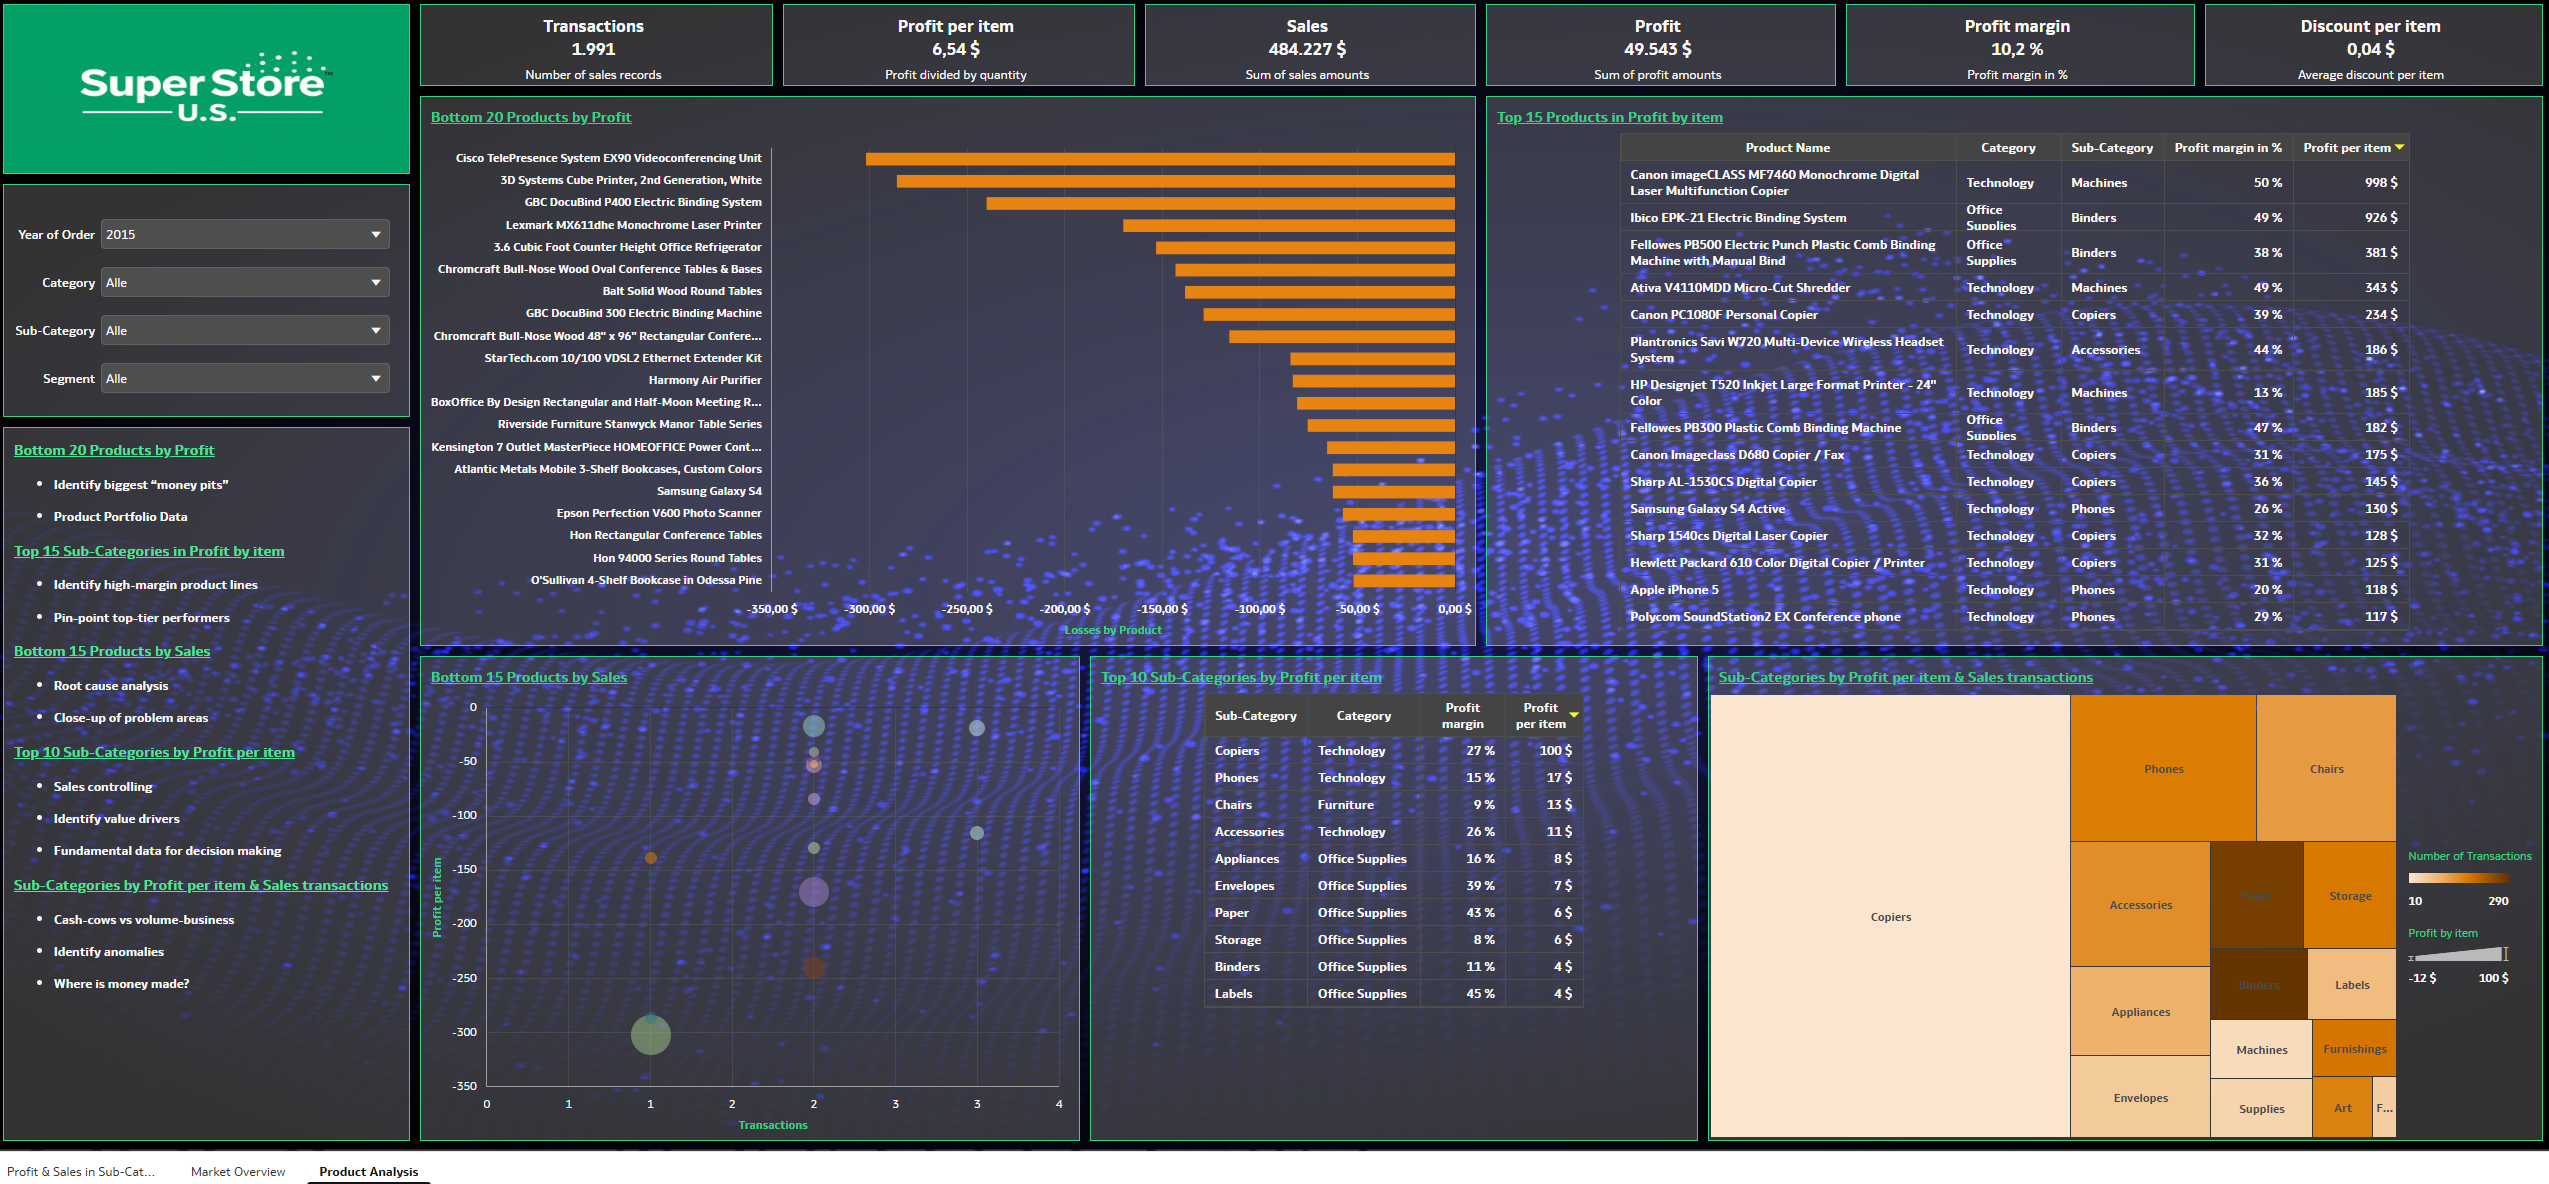The width and height of the screenshot is (2549, 1184).
Task: Click Cisco TelePresence loss bar
Action: (x=1160, y=158)
